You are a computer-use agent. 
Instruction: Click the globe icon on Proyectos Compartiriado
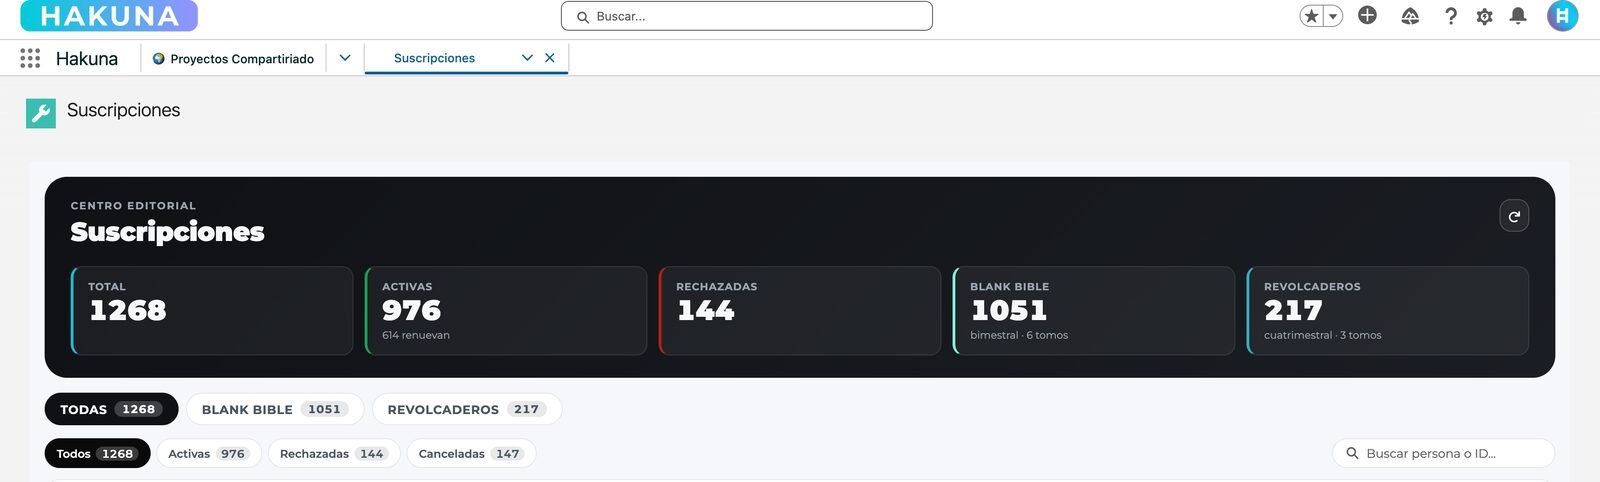tap(158, 58)
